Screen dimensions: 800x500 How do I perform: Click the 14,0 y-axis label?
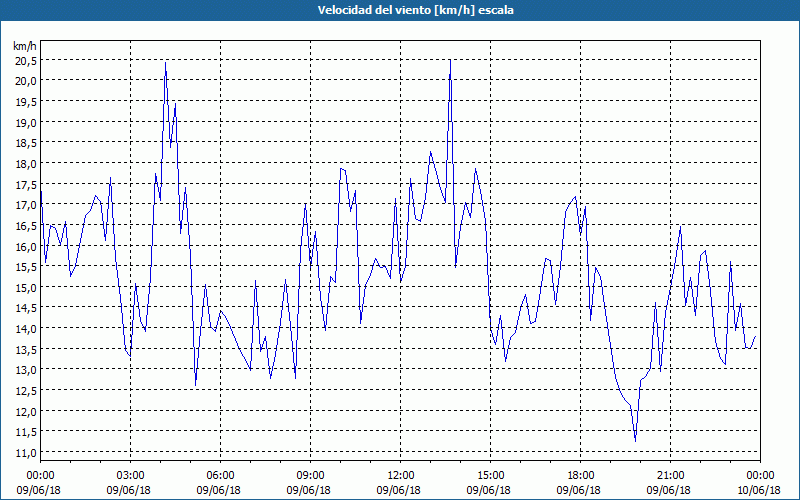(x=25, y=329)
